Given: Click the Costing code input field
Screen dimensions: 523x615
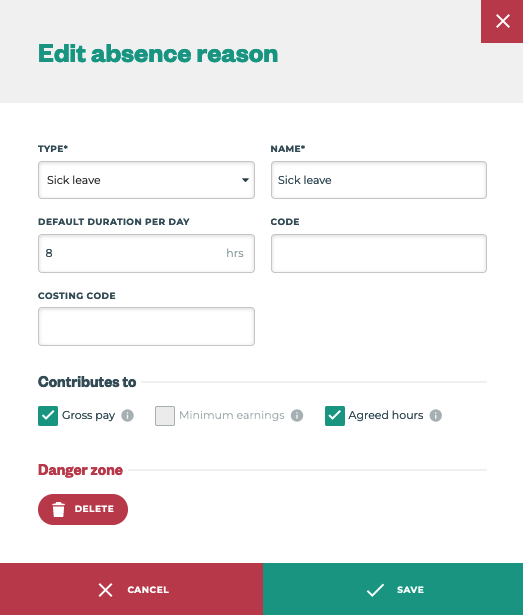Looking at the screenshot, I should [x=146, y=326].
